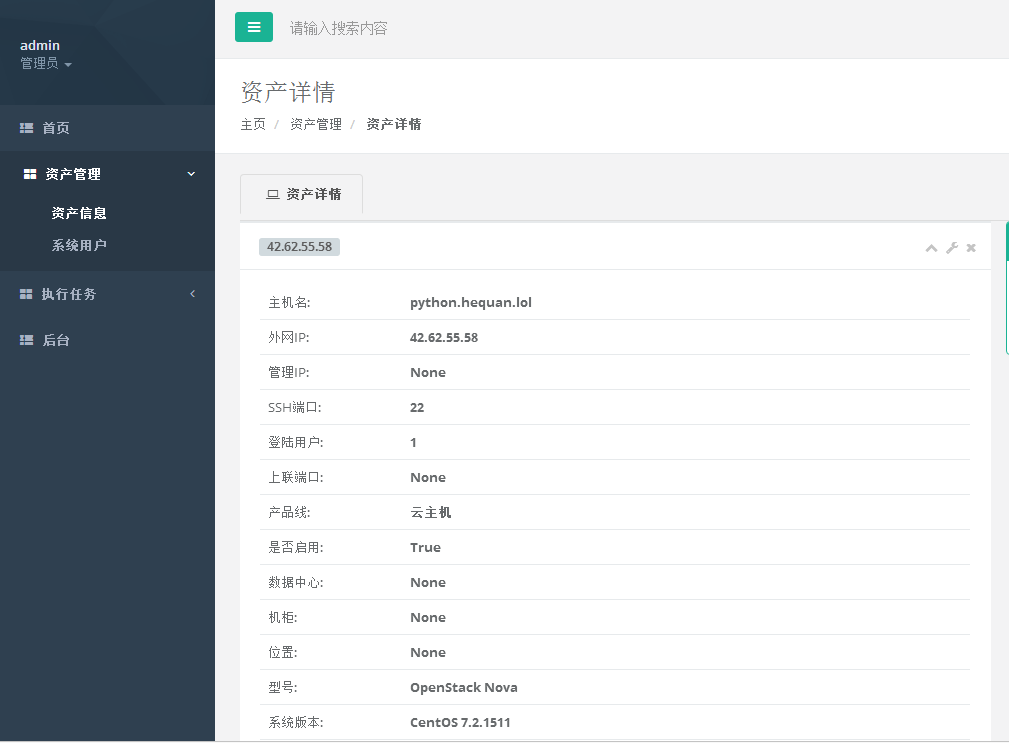Collapse the 资产管理 sidebar menu
Screen dimensions: 1009x743
pyautogui.click(x=107, y=174)
